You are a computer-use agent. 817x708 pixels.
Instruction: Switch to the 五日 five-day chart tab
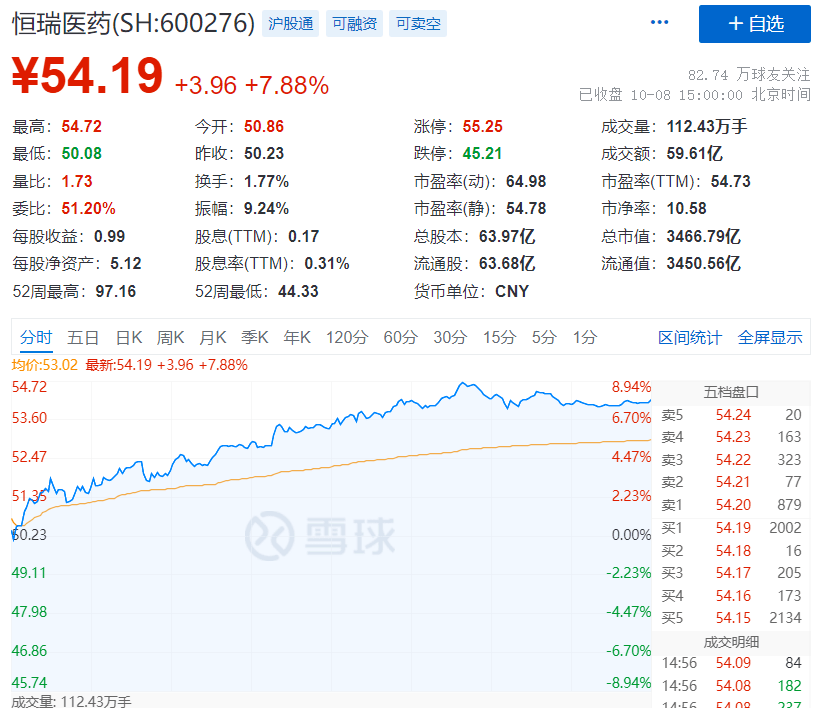pos(83,338)
